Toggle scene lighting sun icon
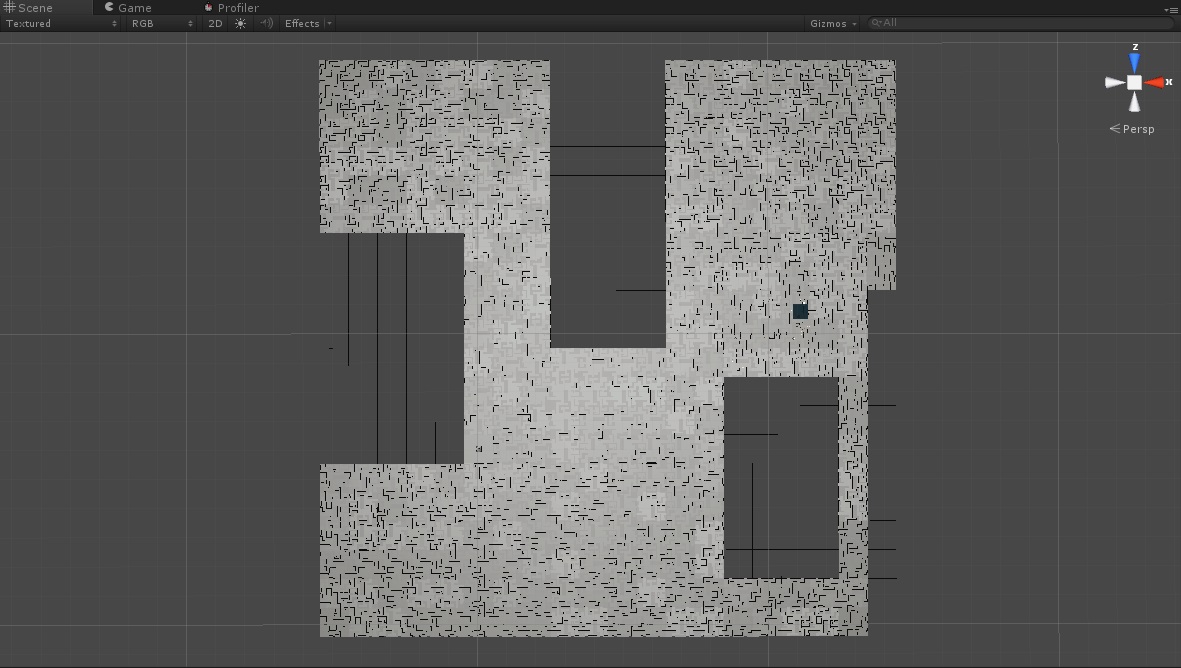This screenshot has width=1181, height=668. coord(240,23)
